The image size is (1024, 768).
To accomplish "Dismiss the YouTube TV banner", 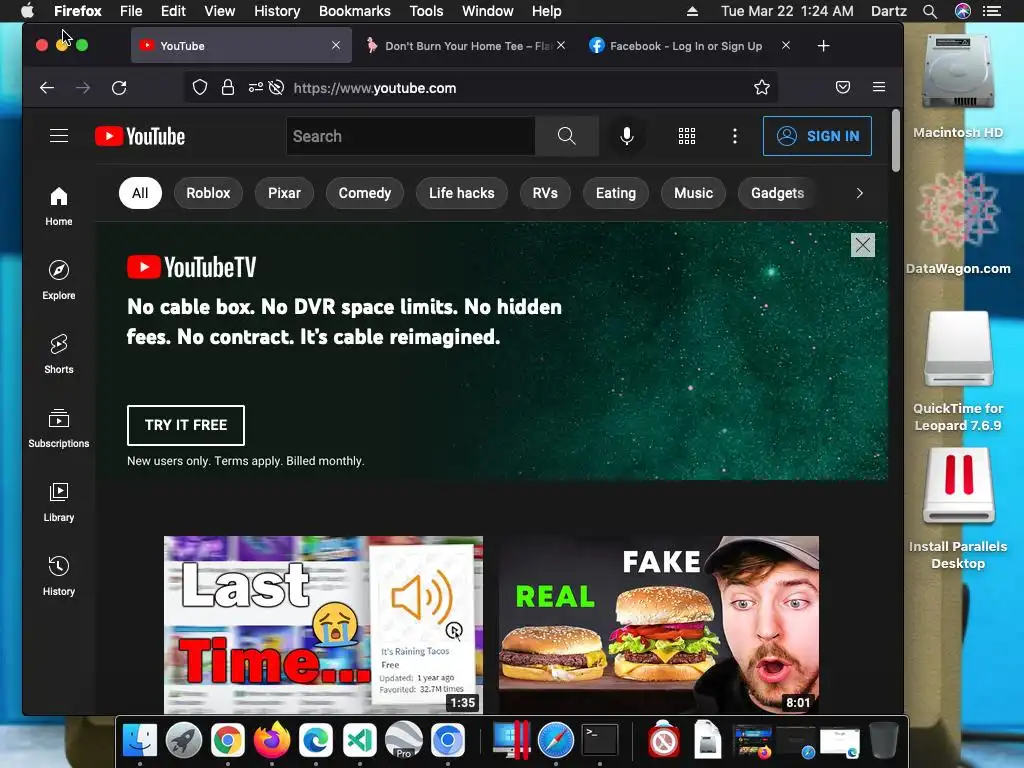I will point(863,245).
